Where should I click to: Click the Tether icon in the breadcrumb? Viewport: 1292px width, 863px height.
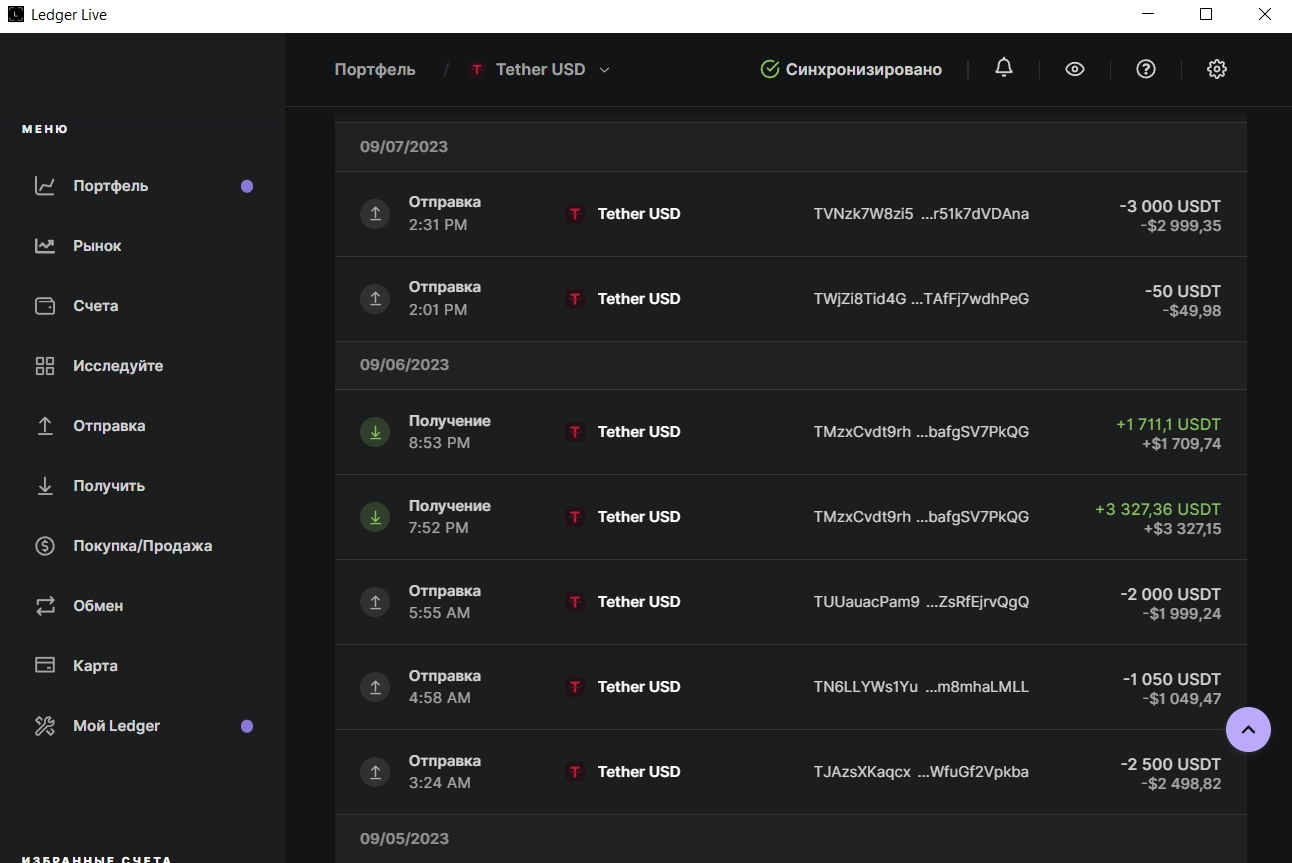pos(477,70)
